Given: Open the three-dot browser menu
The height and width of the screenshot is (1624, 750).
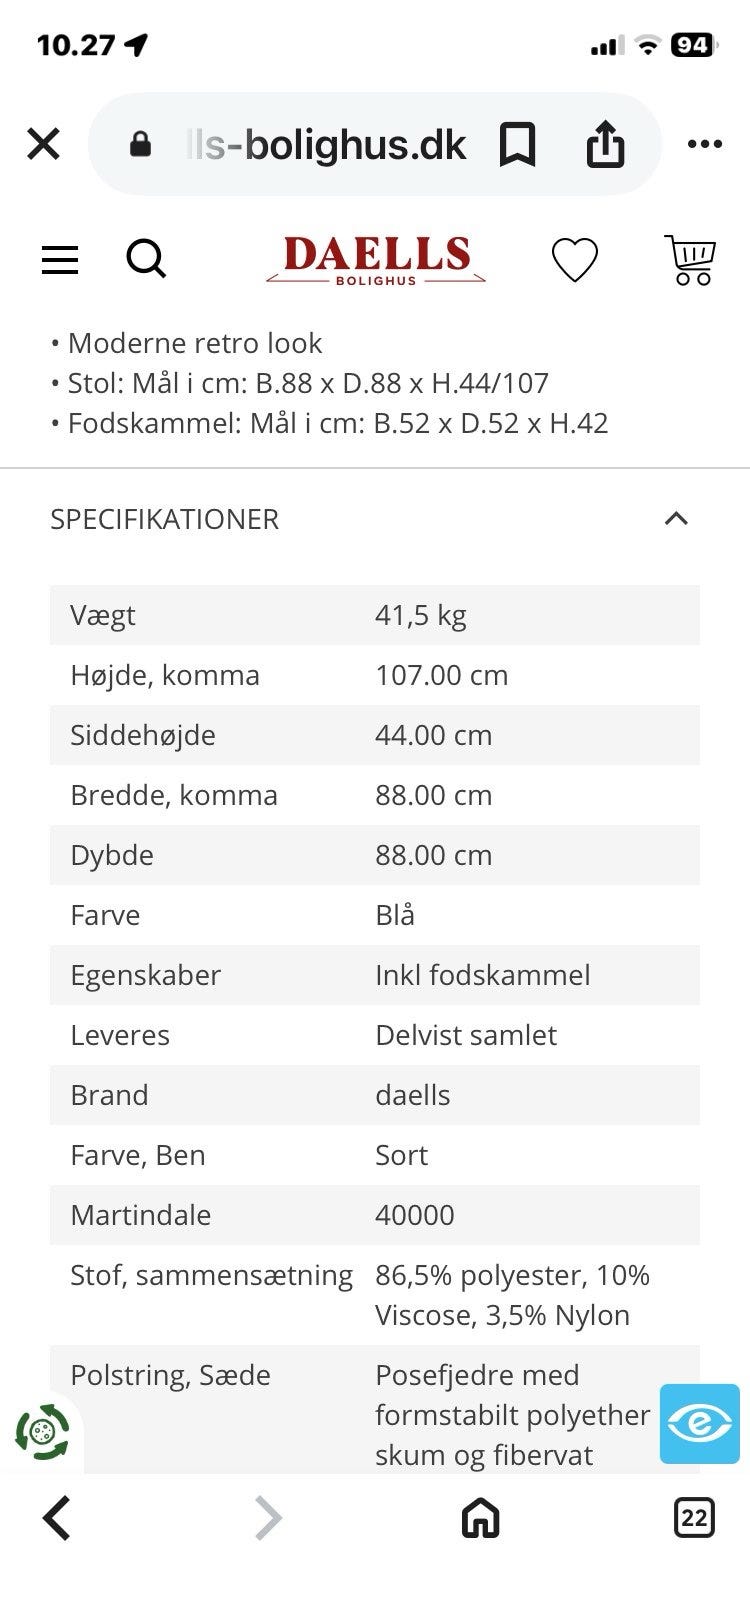Looking at the screenshot, I should pos(705,145).
